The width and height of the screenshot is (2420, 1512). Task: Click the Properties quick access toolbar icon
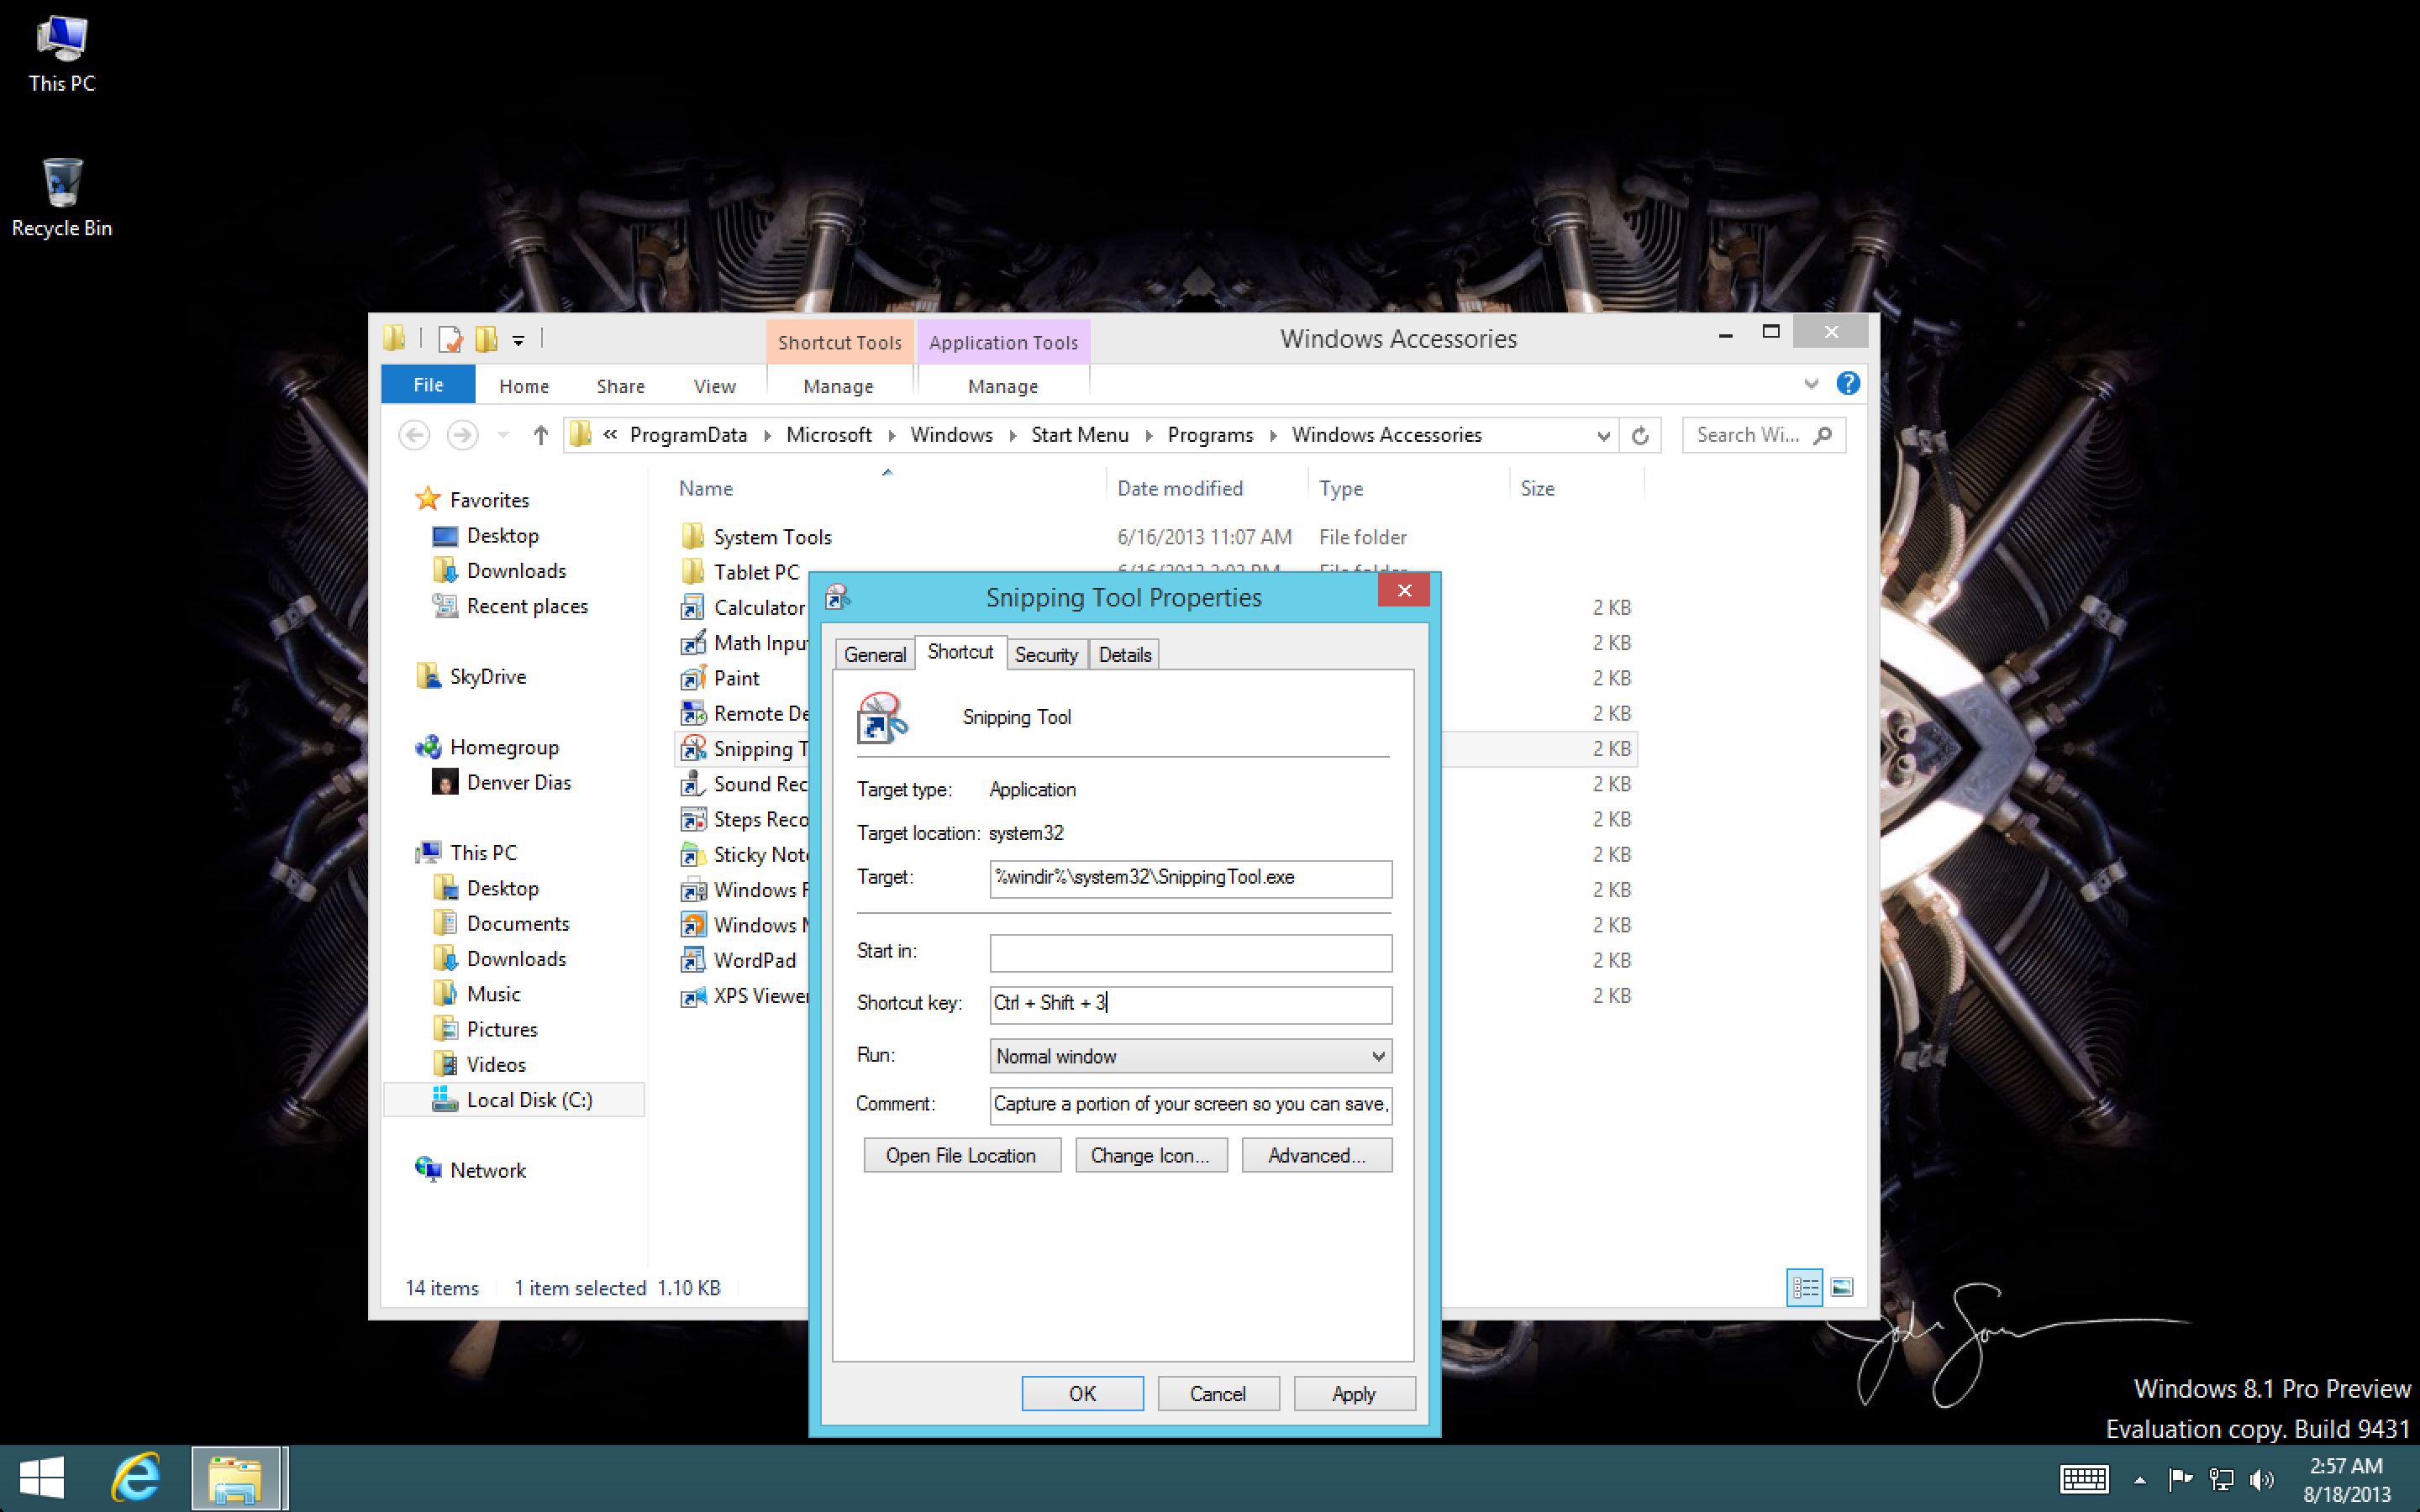coord(450,339)
